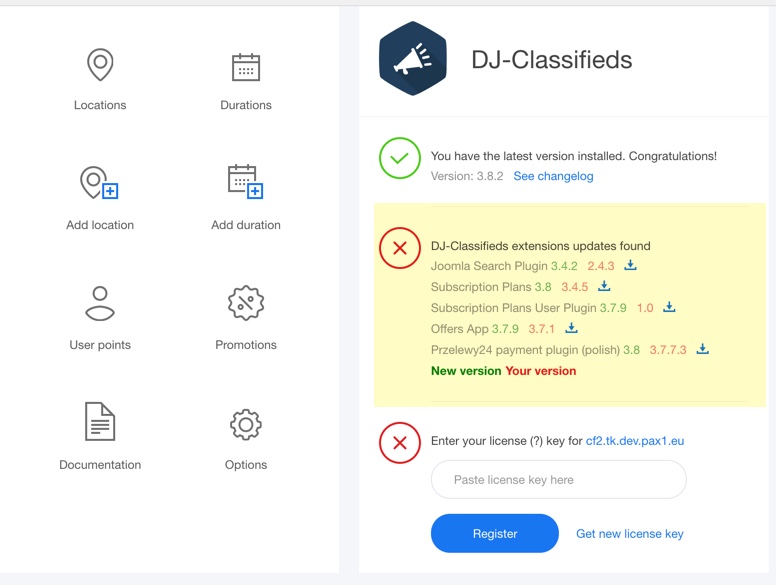Click the Promotions label

point(246,344)
